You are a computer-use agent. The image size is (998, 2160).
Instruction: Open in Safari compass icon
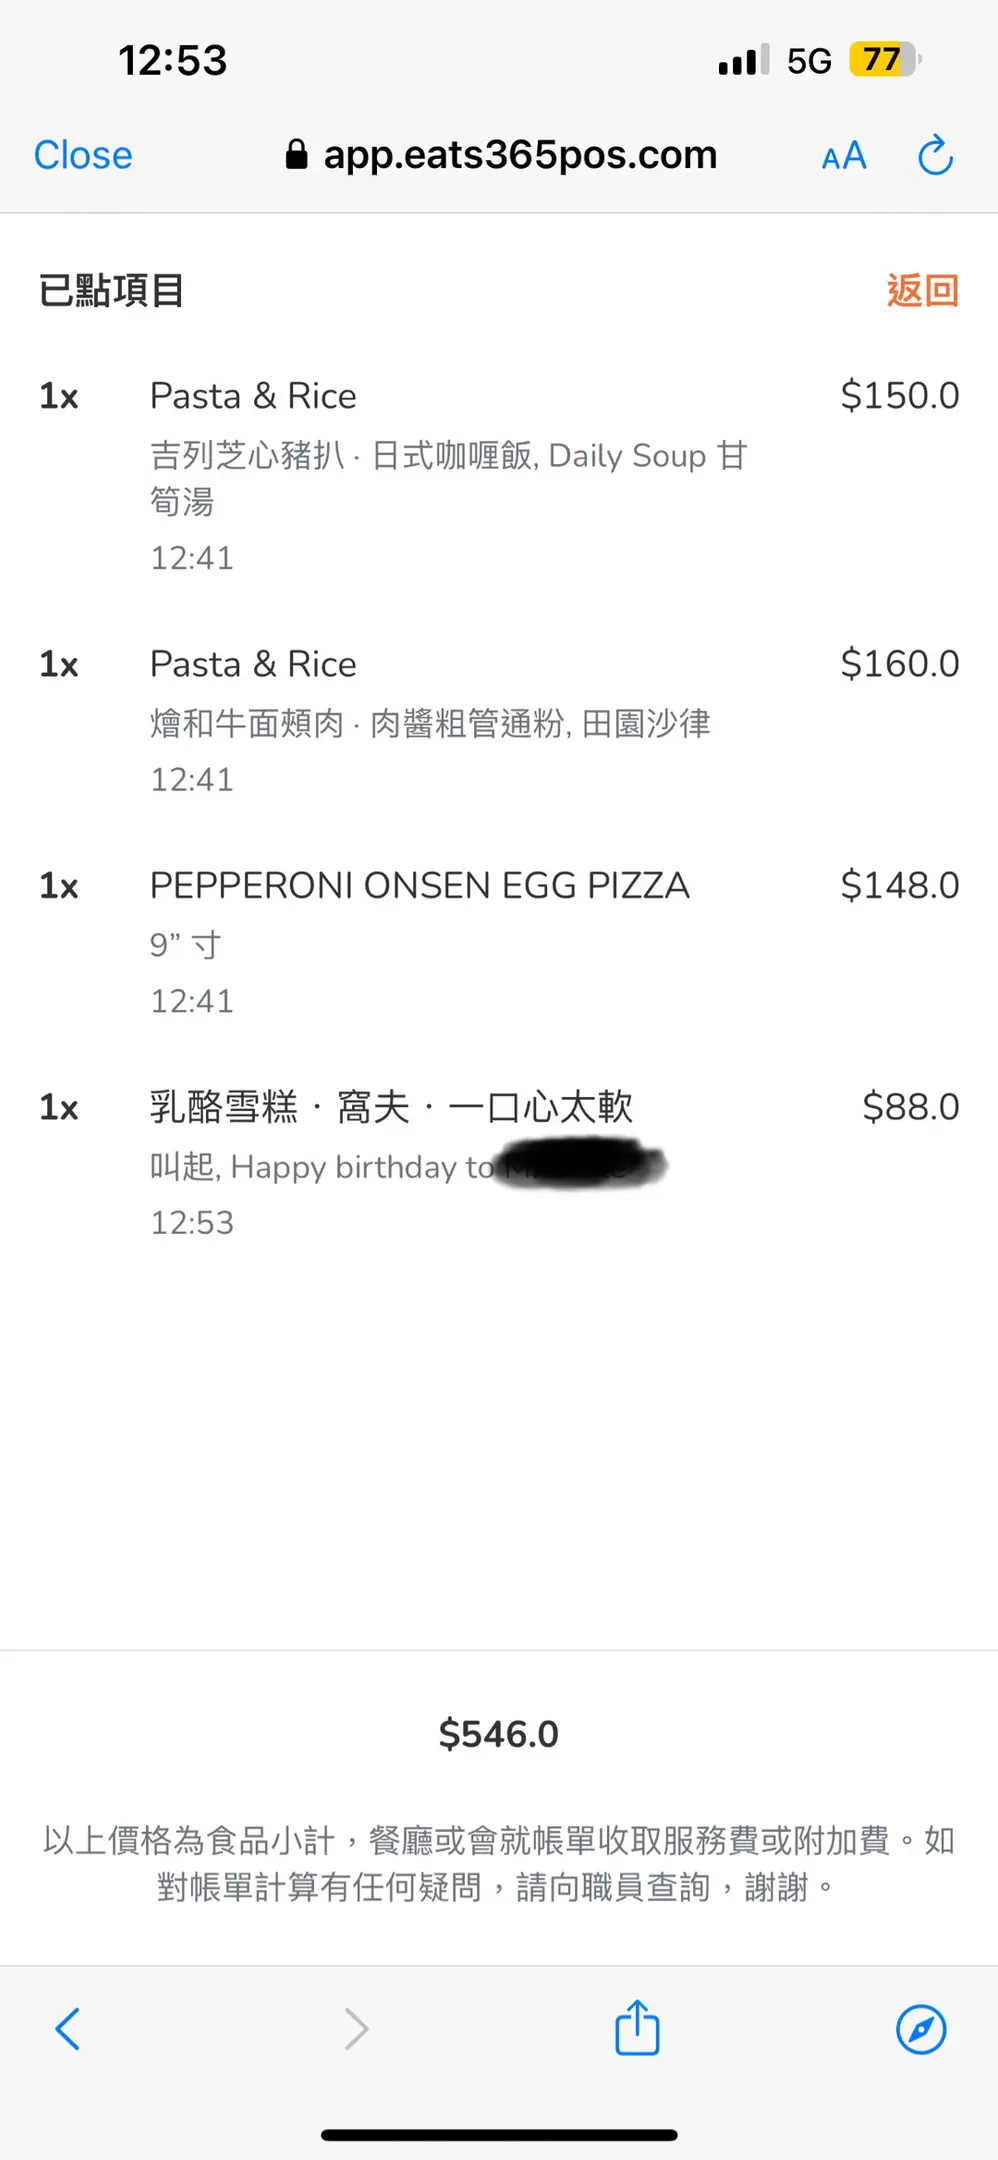coord(921,2029)
